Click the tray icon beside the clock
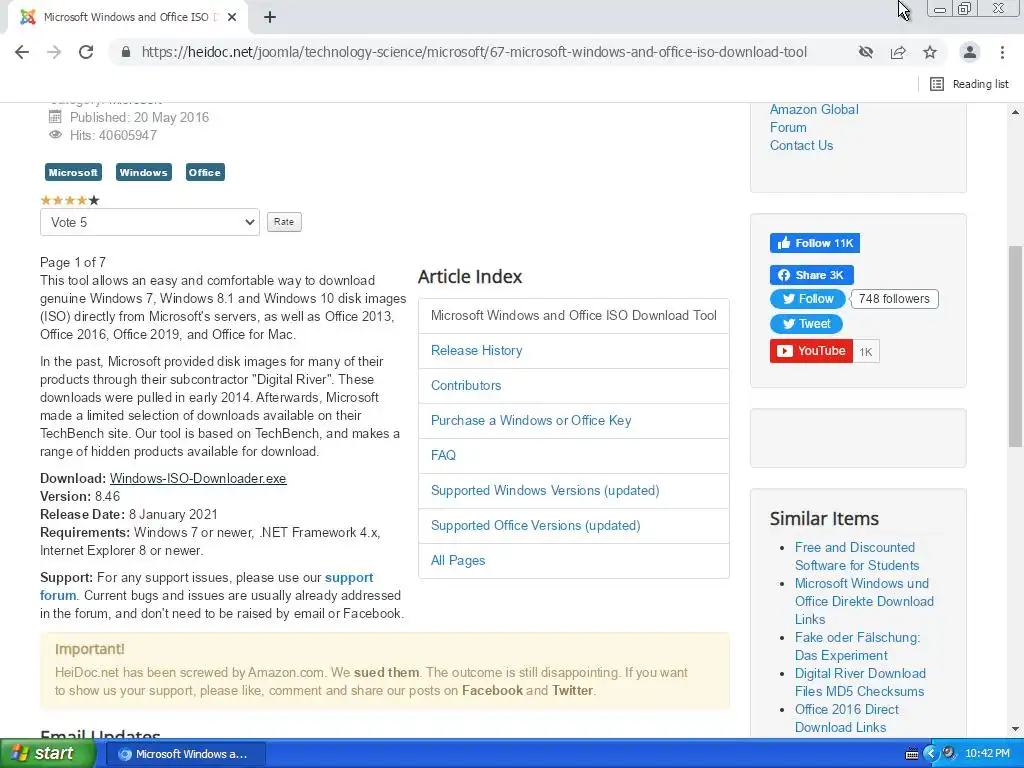The height and width of the screenshot is (768, 1024). coord(949,753)
